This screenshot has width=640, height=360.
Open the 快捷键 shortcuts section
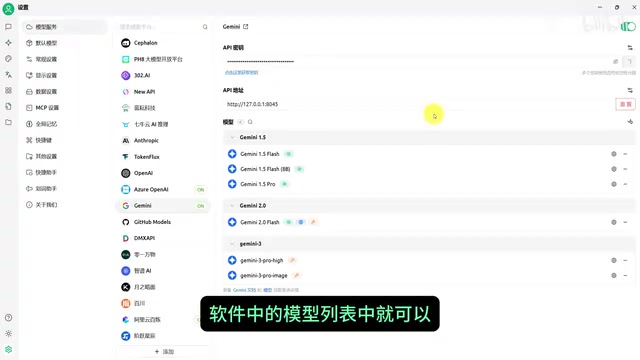coord(64,140)
